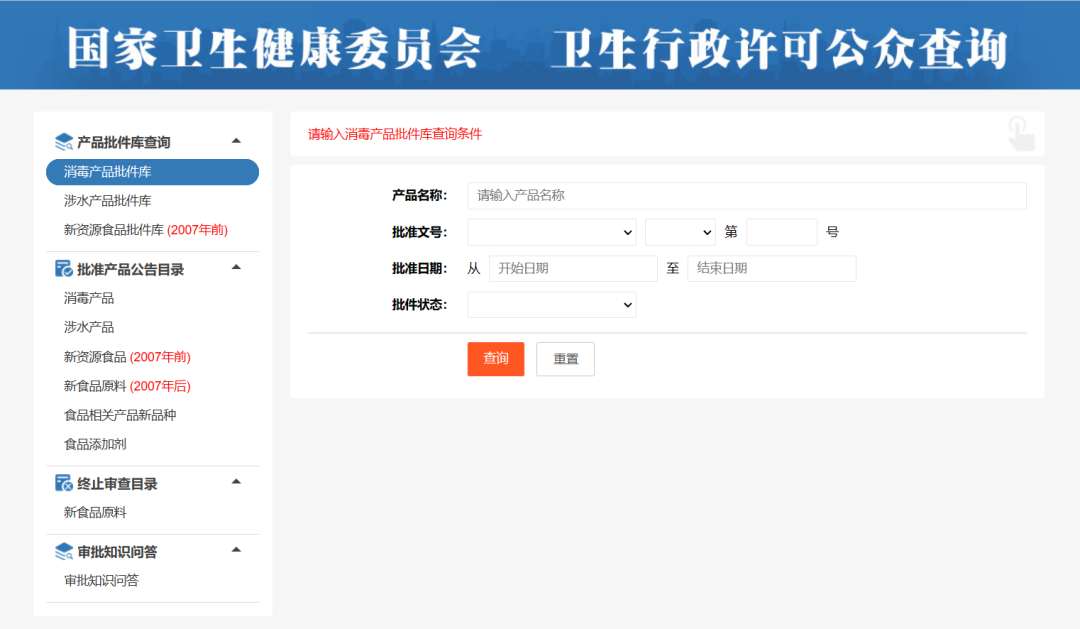This screenshot has width=1080, height=629.
Task: Open the first 批准文号 dropdown
Action: point(552,232)
